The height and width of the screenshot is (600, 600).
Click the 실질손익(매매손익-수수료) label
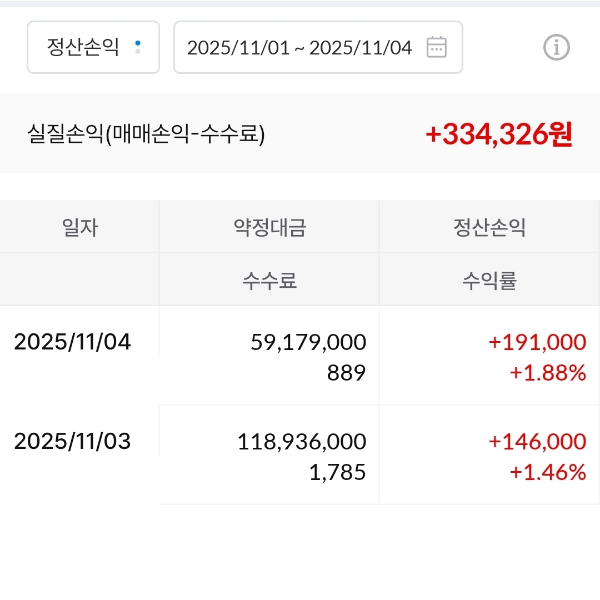(x=146, y=134)
